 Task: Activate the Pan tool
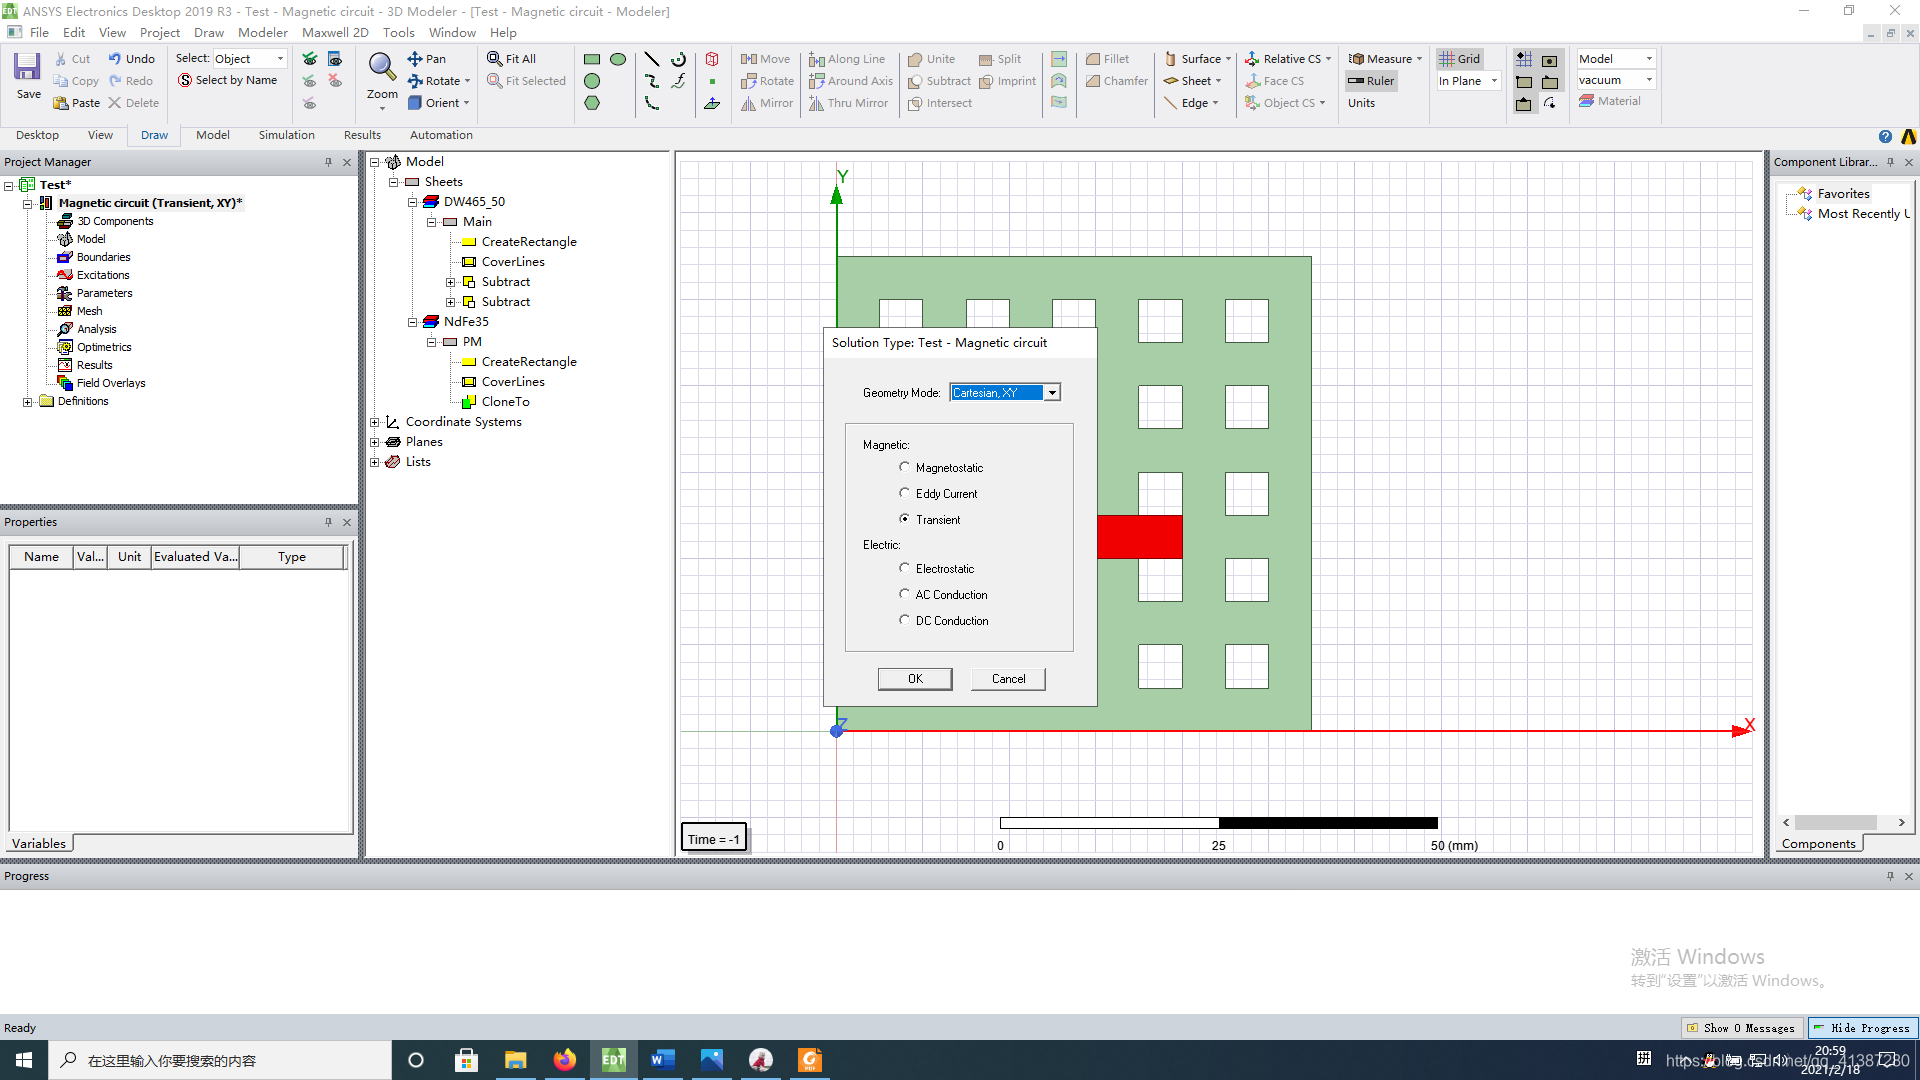click(x=427, y=59)
